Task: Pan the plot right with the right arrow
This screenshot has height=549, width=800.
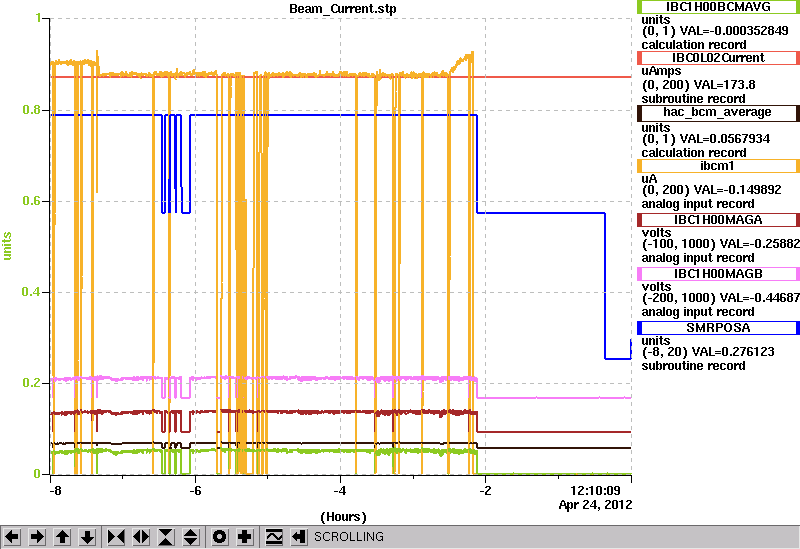Action: 37,537
